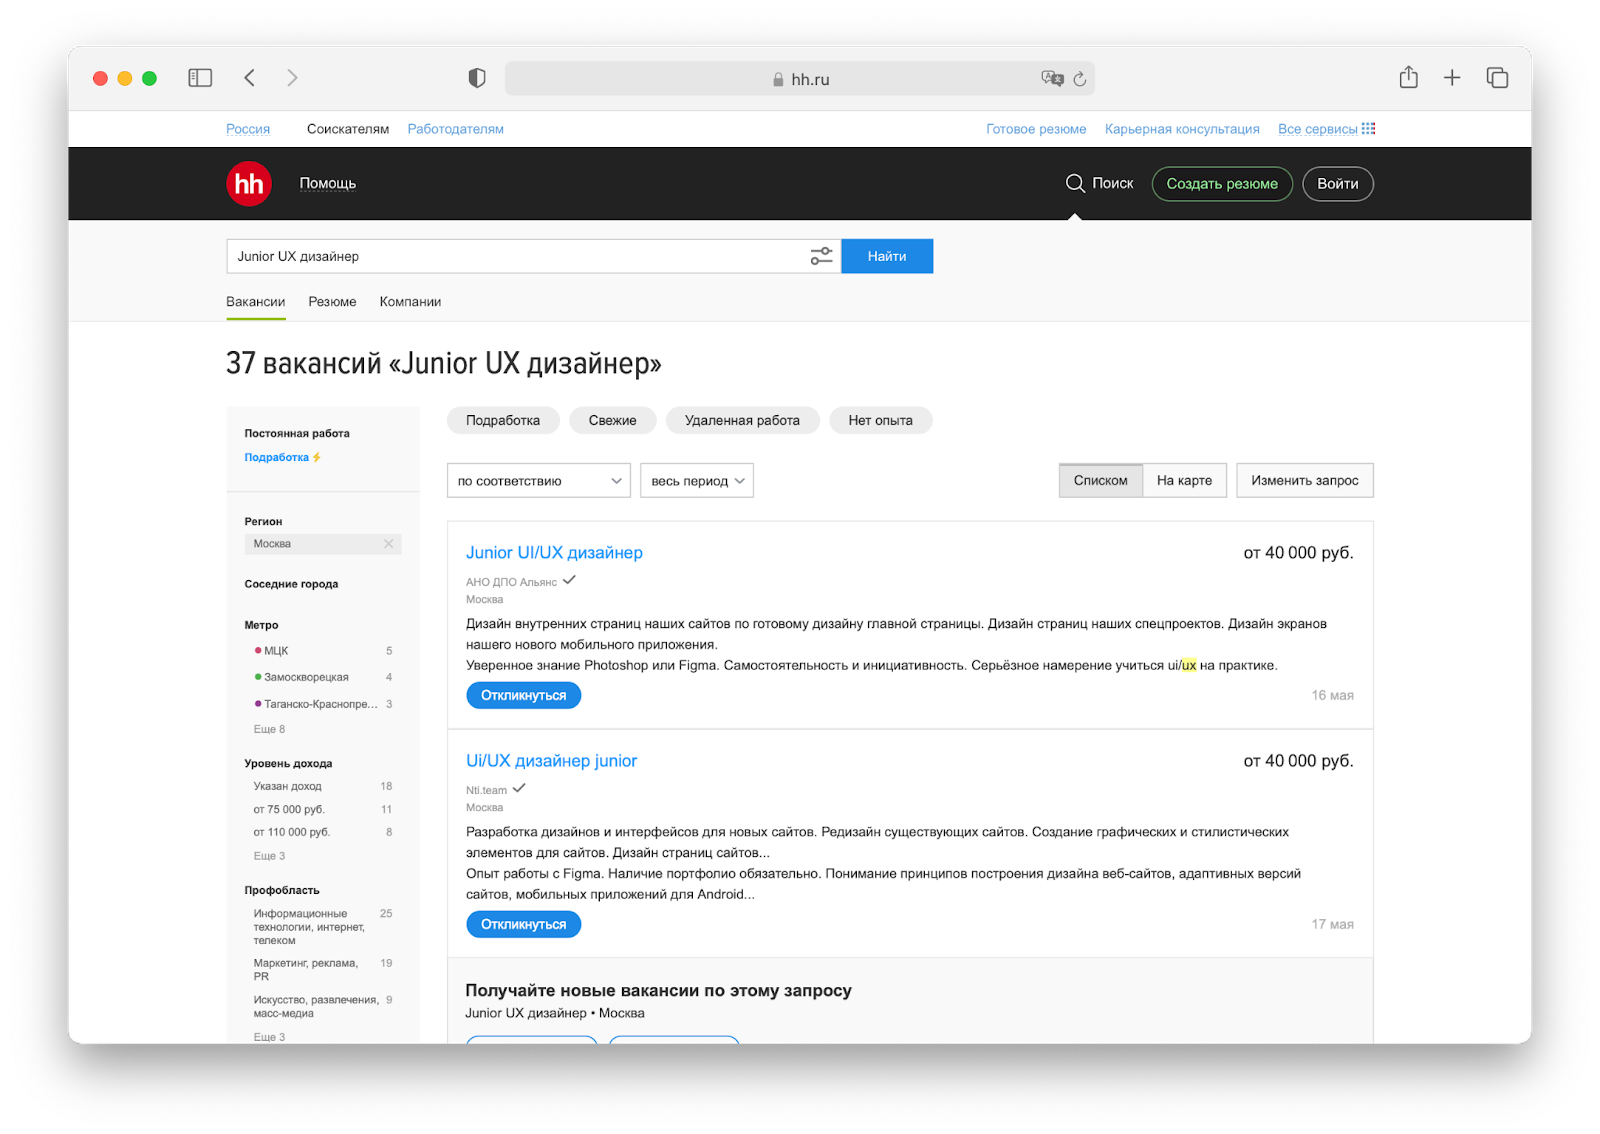Click the verified checkmark next to АНО ДПО Альянс
The image size is (1600, 1134).
569,580
